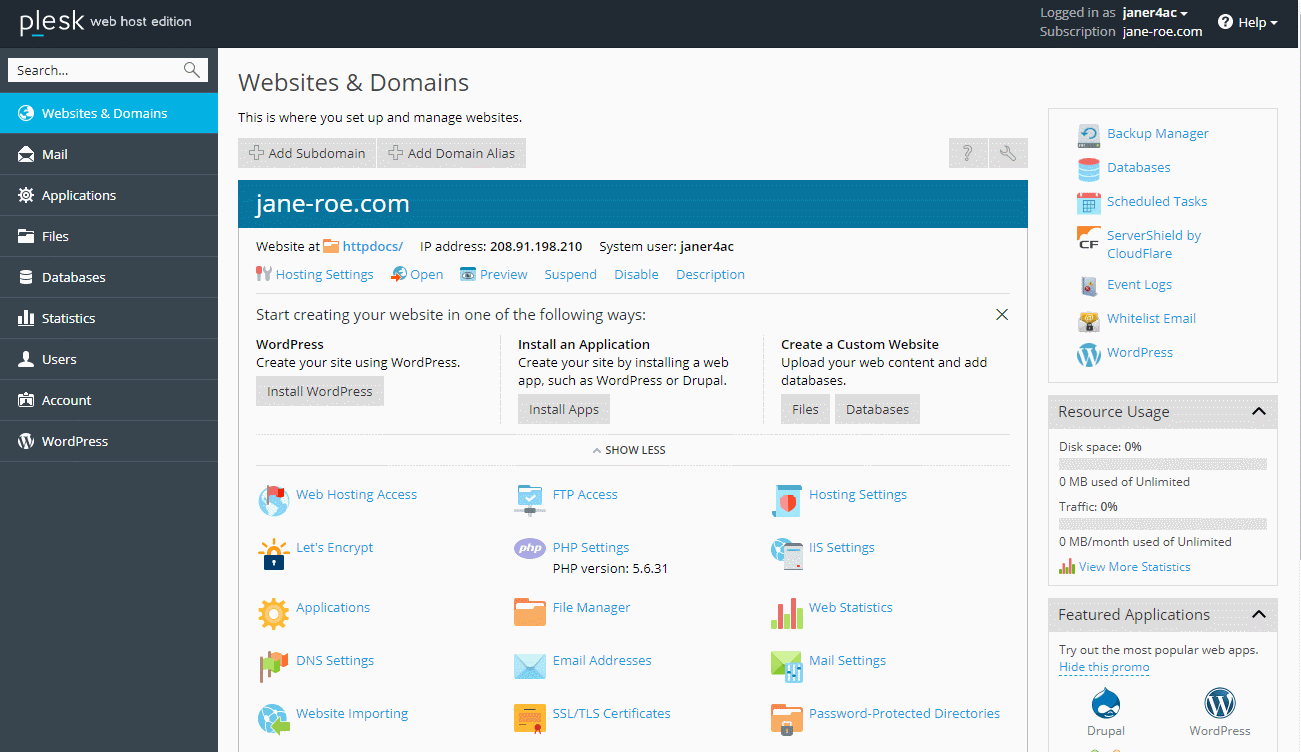Open the Backup Manager icon
The height and width of the screenshot is (752, 1301).
[1088, 135]
